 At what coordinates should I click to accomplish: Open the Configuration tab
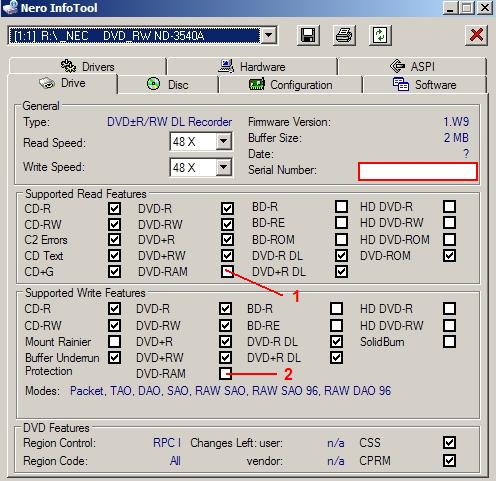click(x=290, y=85)
